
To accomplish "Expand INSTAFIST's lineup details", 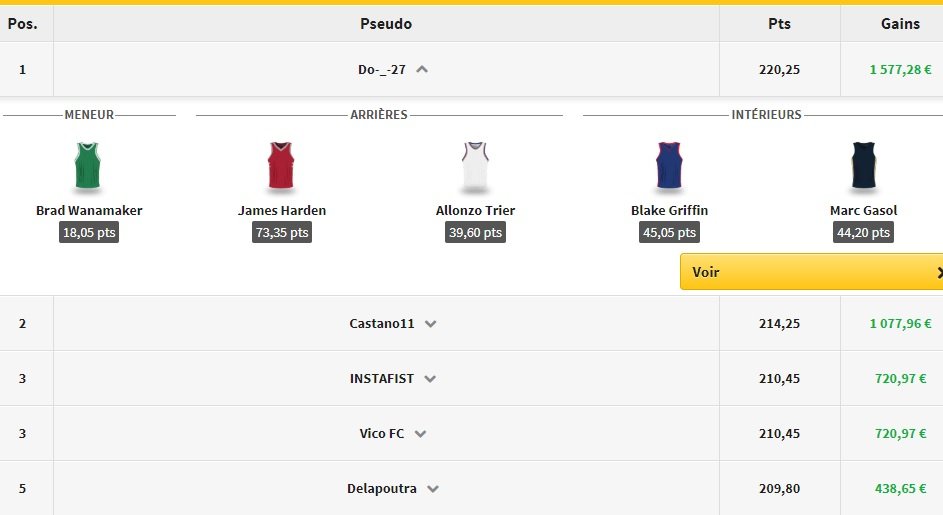I will [430, 379].
